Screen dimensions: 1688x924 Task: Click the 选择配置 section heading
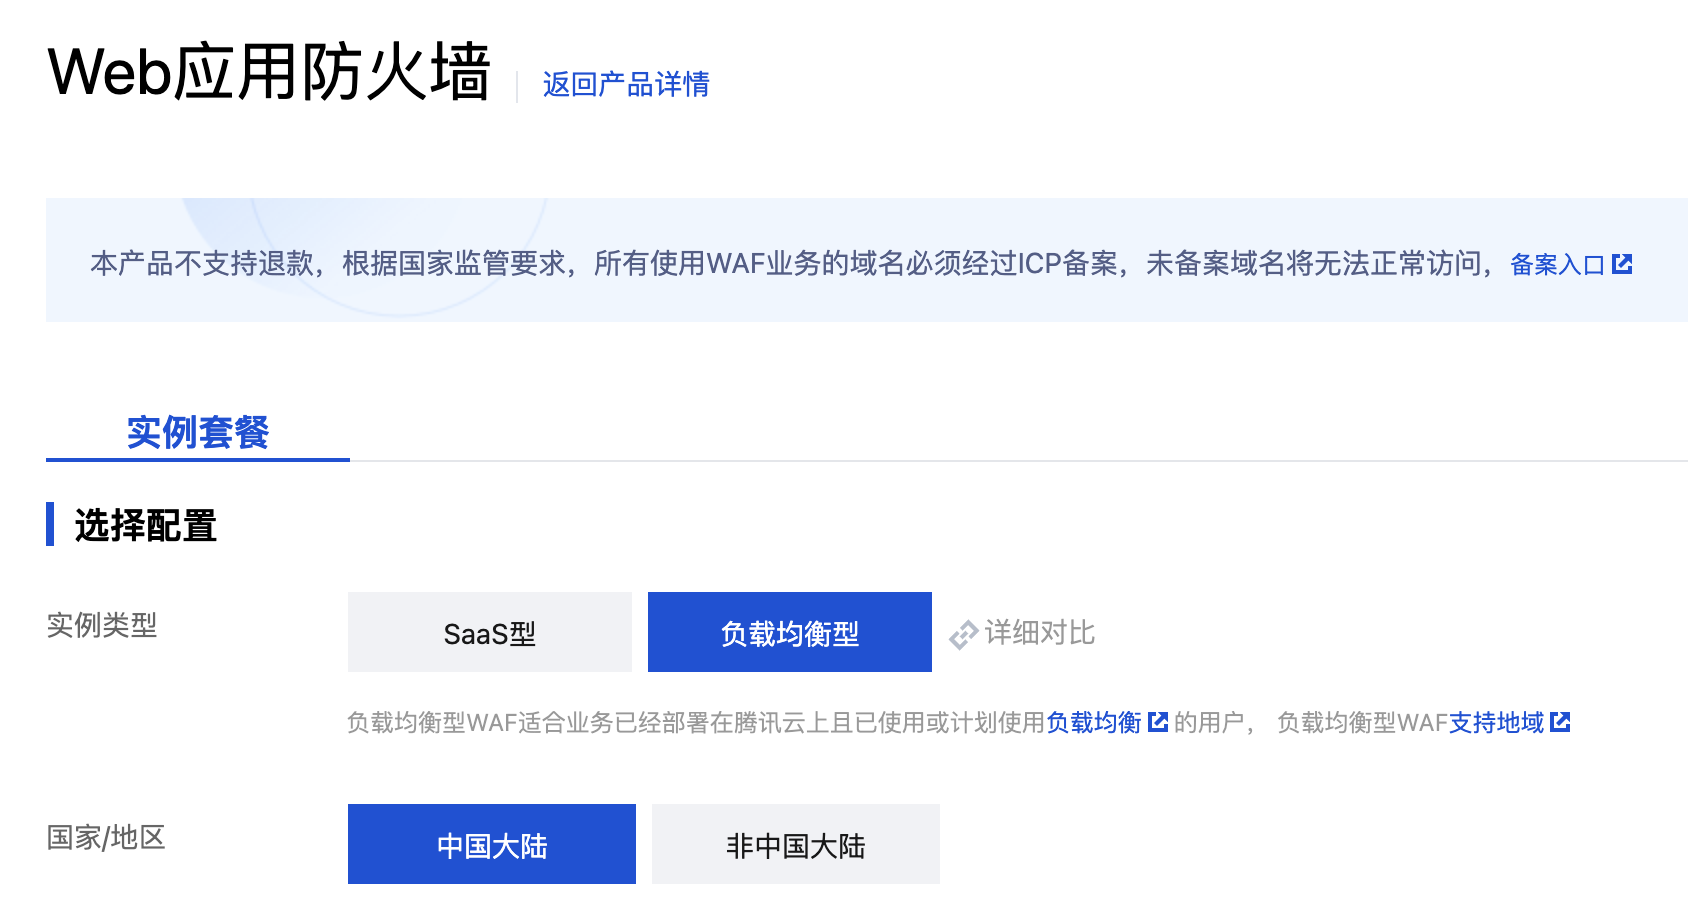tap(146, 526)
